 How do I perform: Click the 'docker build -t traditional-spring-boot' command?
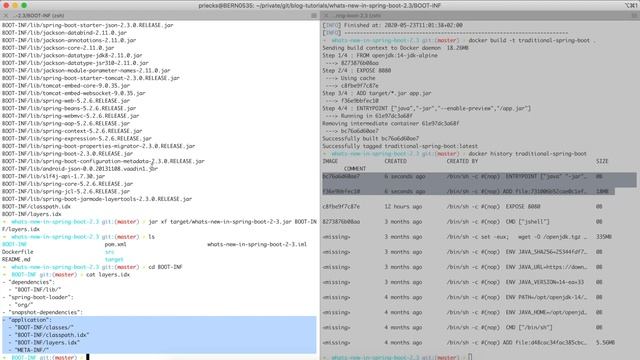pos(529,40)
